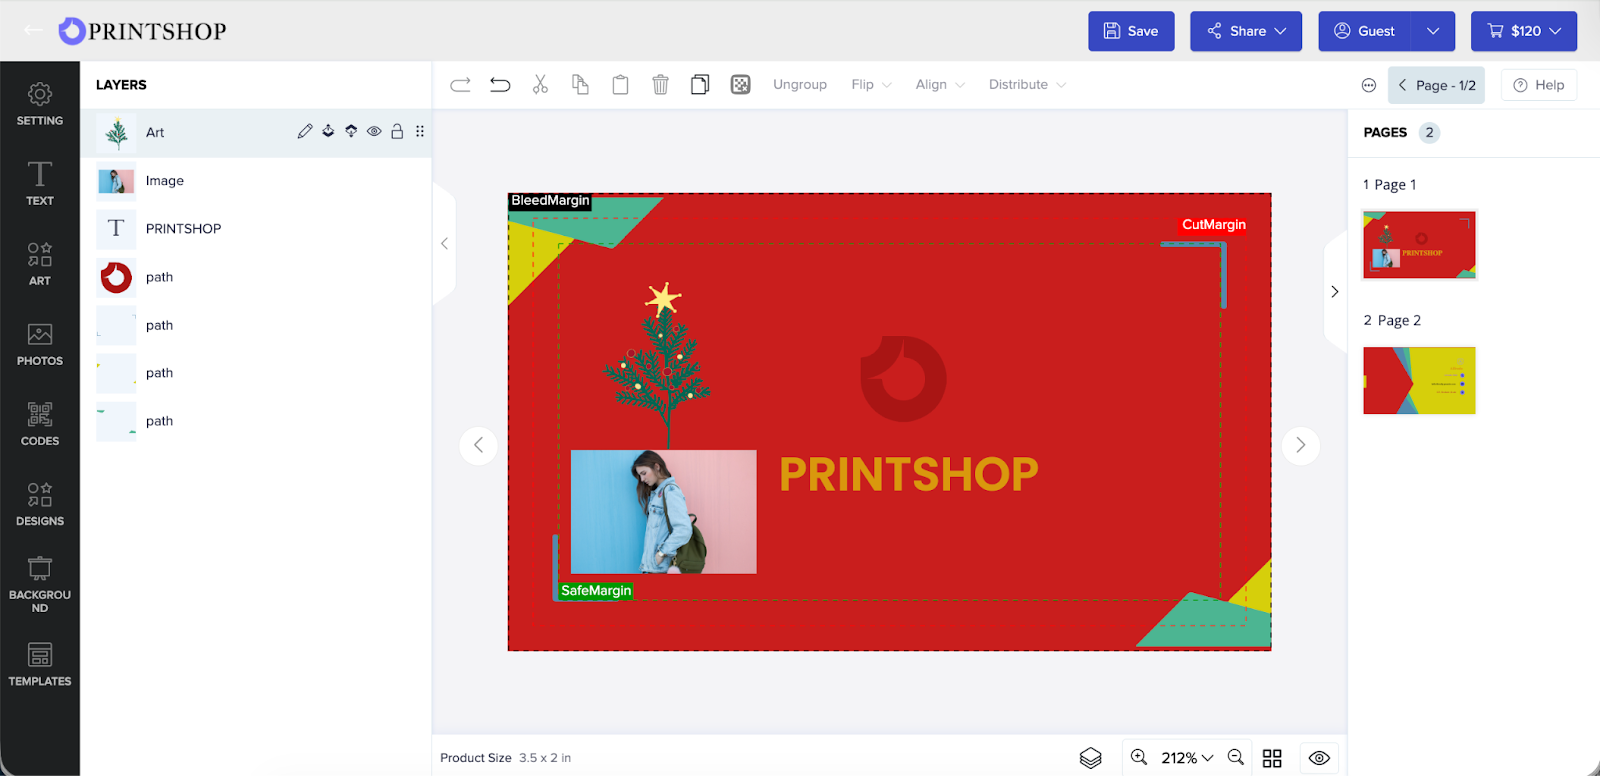Viewport: 1600px width, 776px height.
Task: Click the zoom in magnifier
Action: point(1139,758)
